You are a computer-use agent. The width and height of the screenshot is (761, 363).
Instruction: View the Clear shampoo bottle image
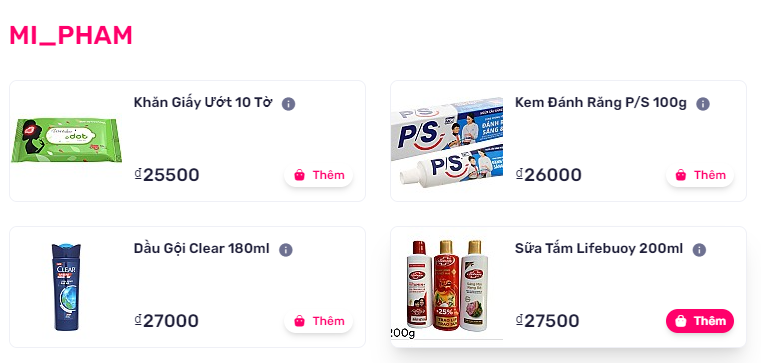[x=66, y=287]
